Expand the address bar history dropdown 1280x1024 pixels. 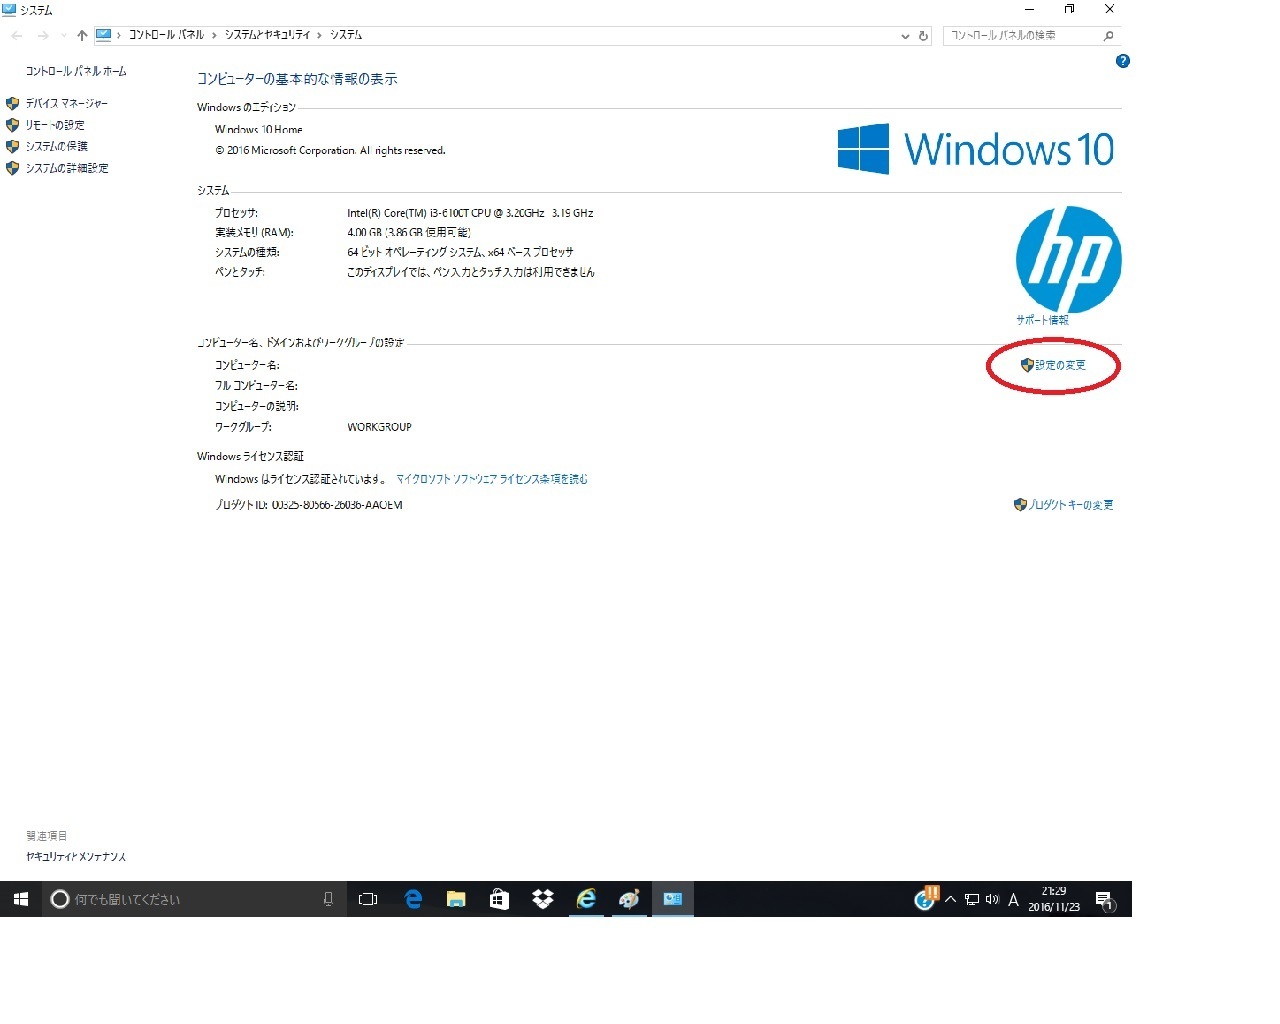905,36
